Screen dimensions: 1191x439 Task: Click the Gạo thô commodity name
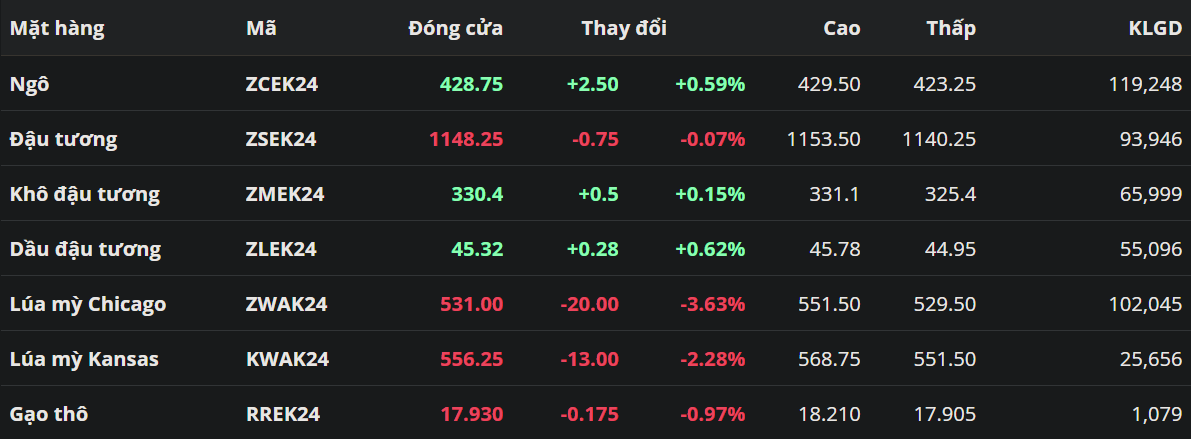point(49,414)
